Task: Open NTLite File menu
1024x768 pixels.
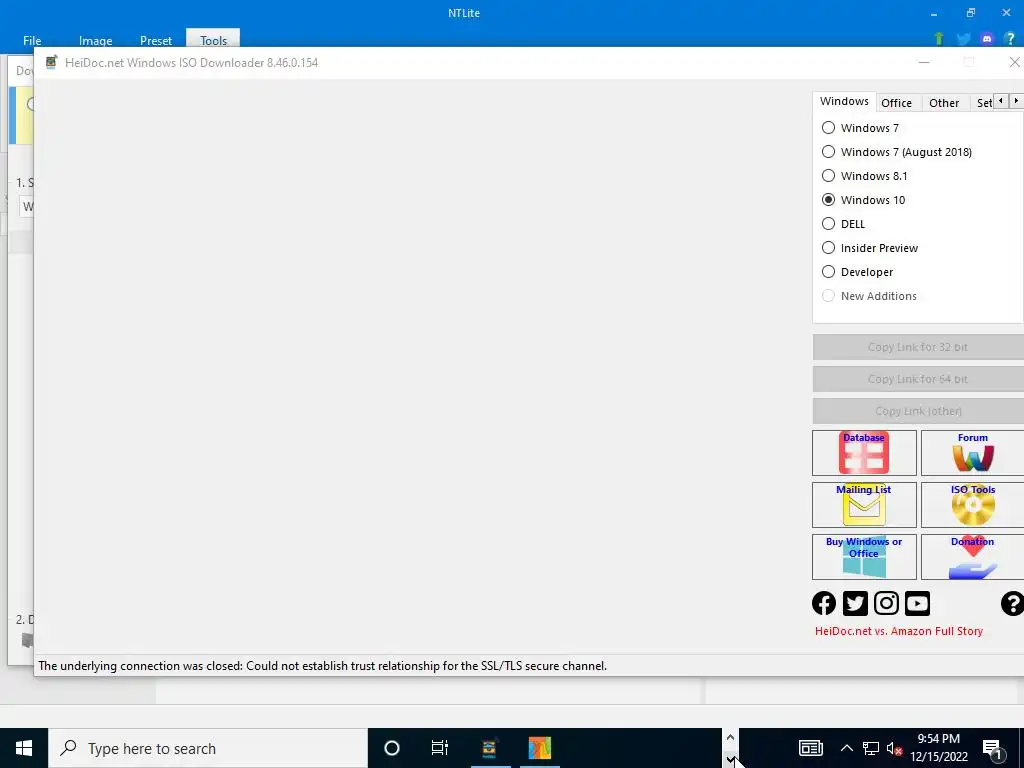Action: click(32, 40)
